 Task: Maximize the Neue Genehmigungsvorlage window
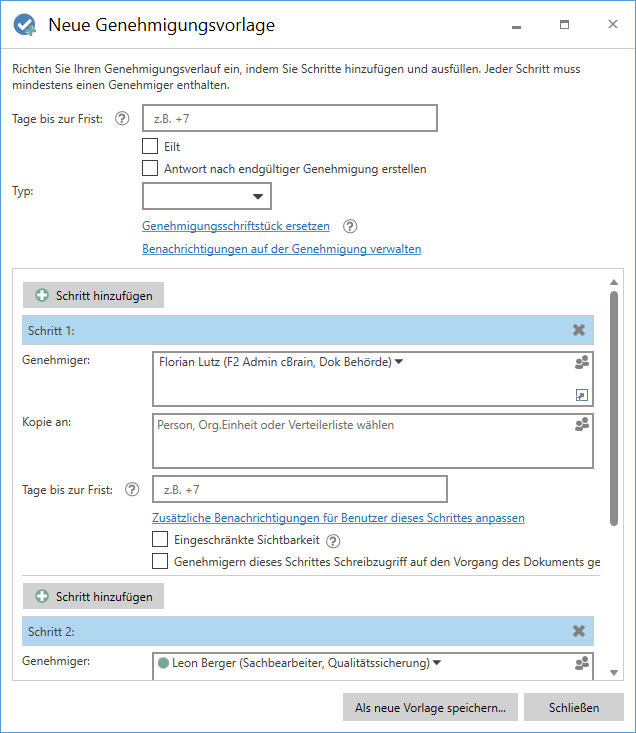(565, 25)
